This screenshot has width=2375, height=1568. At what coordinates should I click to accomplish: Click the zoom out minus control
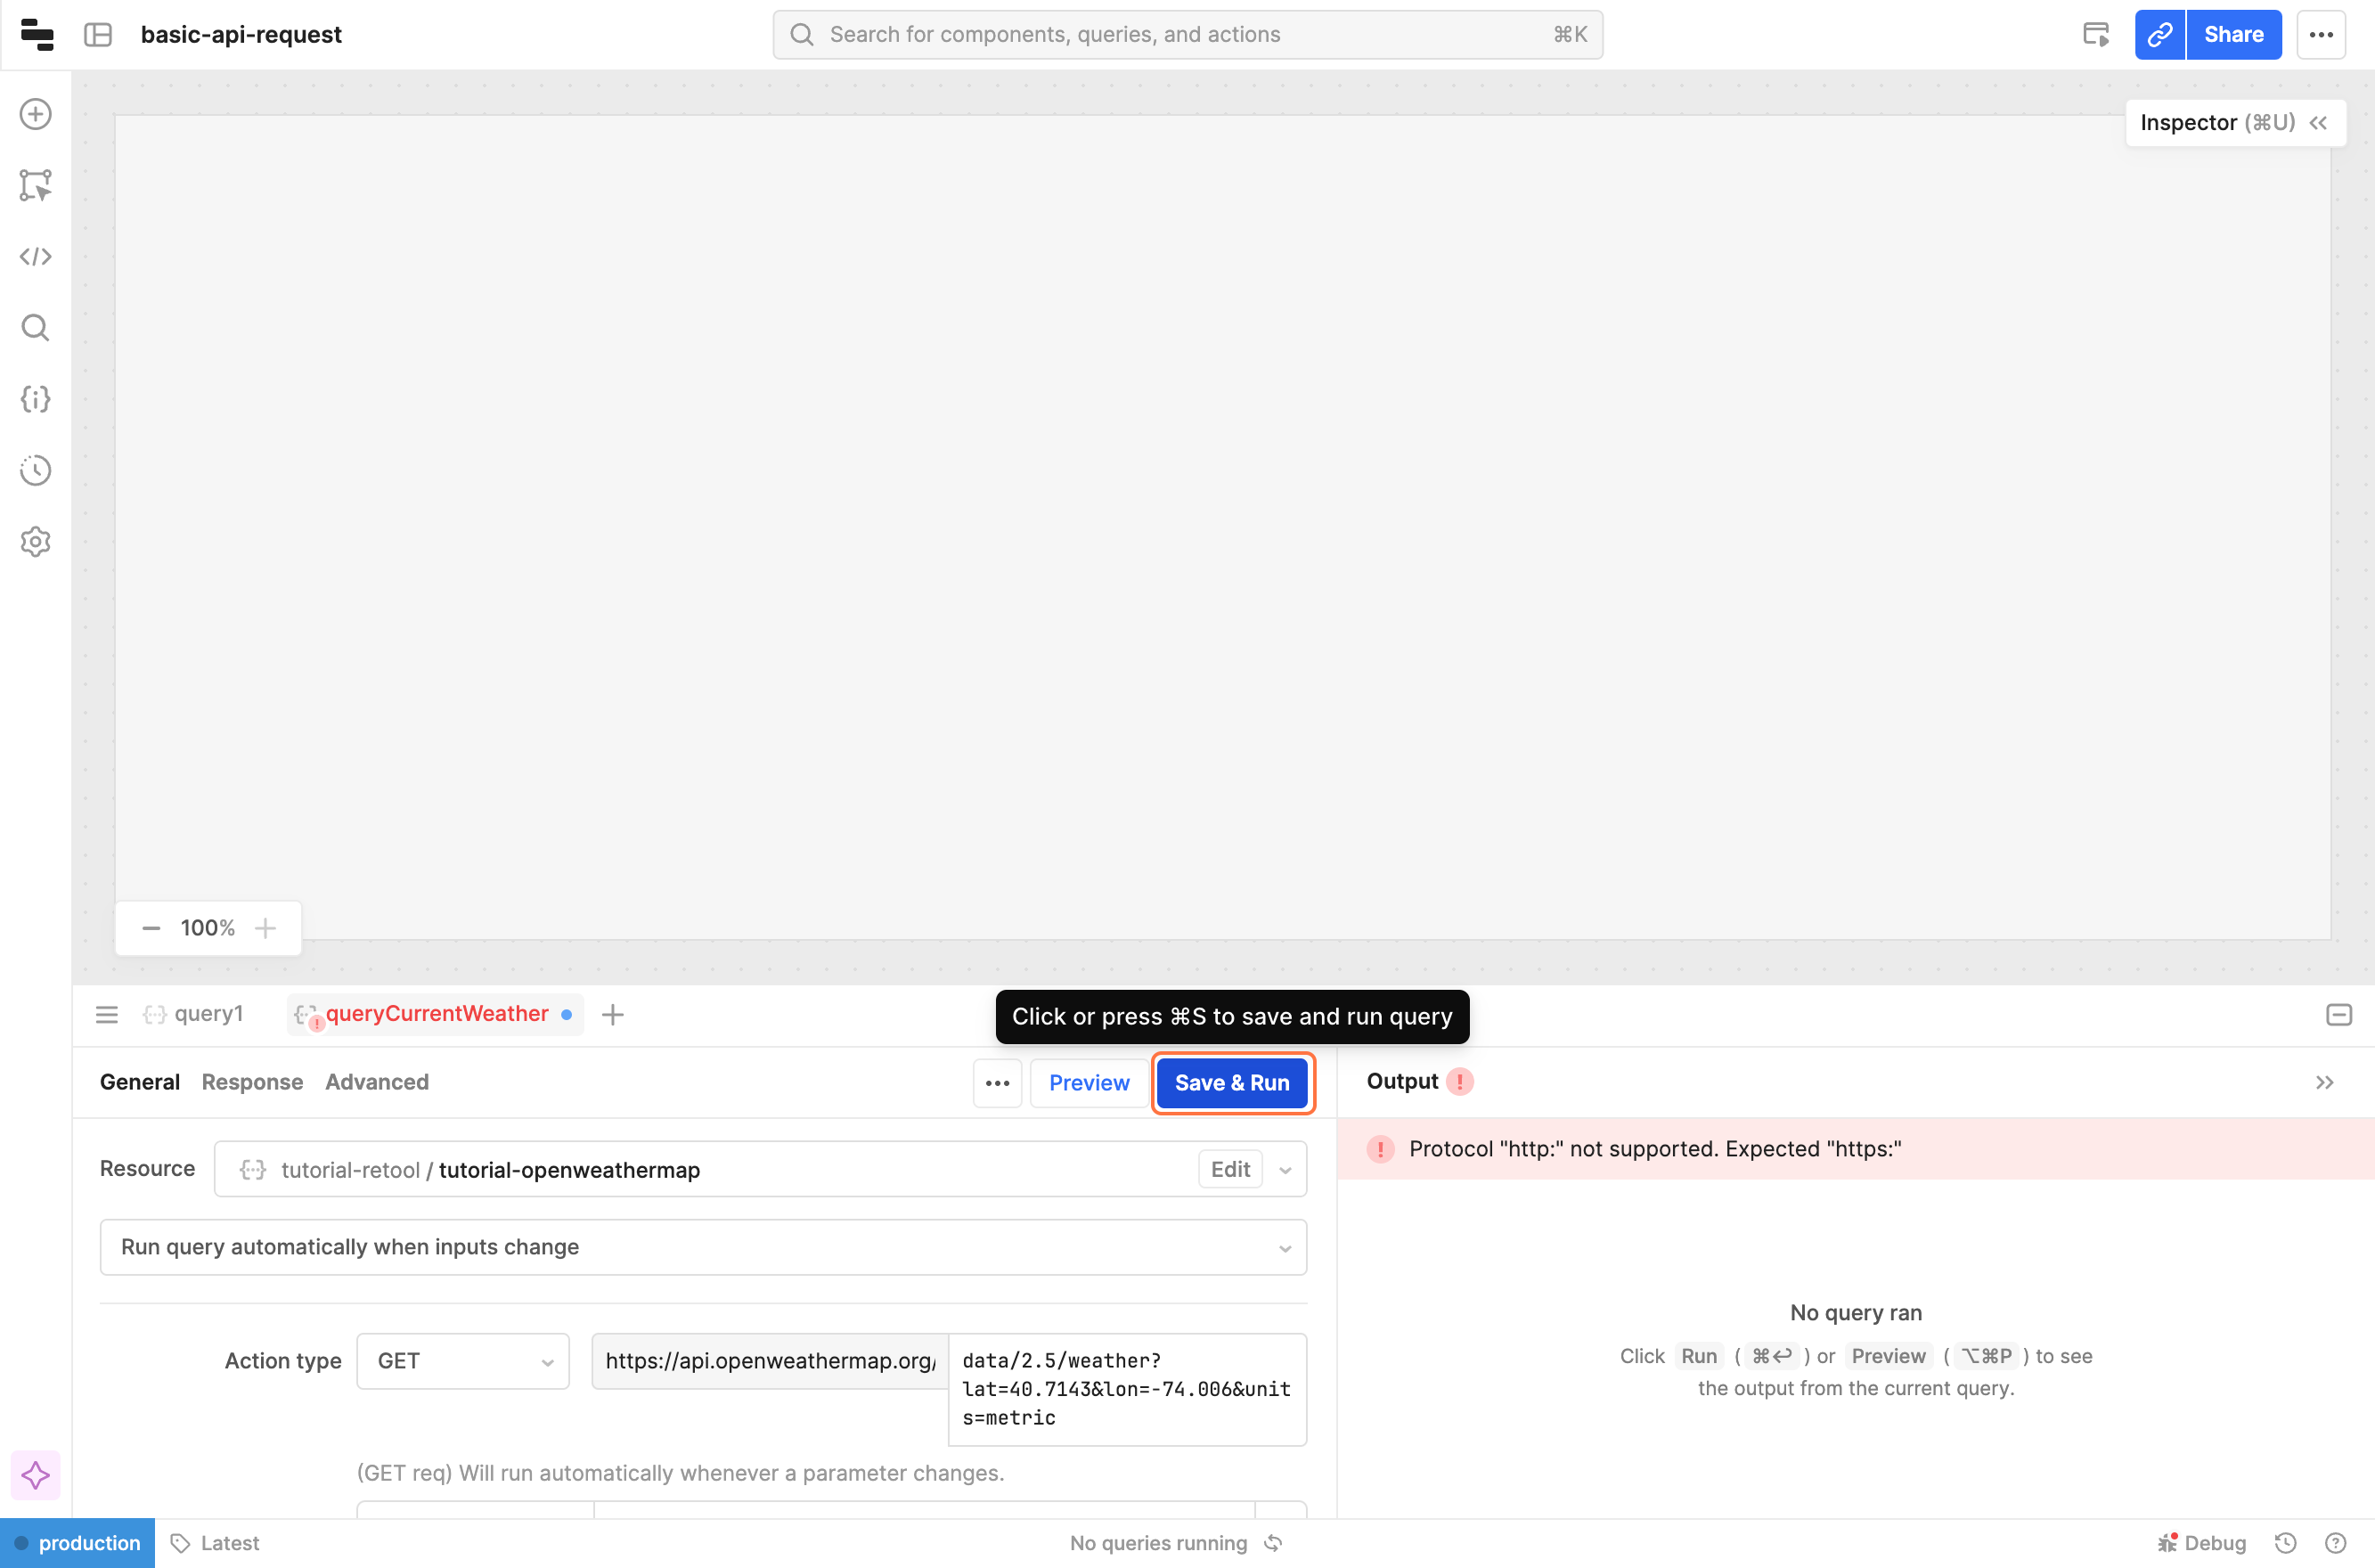click(x=151, y=928)
